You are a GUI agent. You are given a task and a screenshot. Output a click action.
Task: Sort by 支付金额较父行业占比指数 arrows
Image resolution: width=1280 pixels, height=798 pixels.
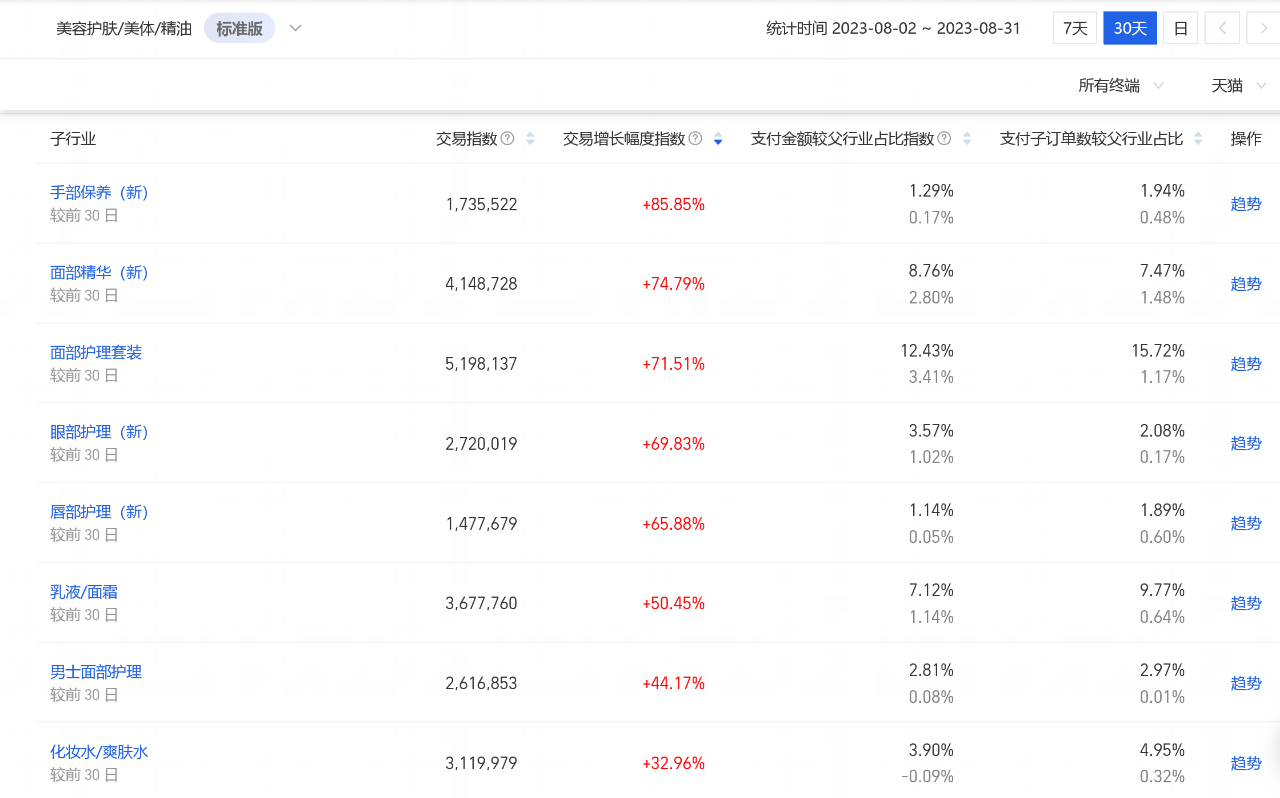click(967, 139)
